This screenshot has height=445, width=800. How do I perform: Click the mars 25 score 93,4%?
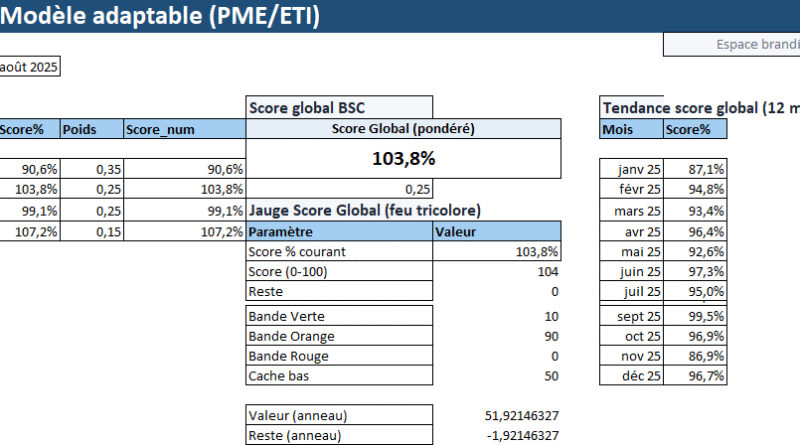tap(695, 210)
